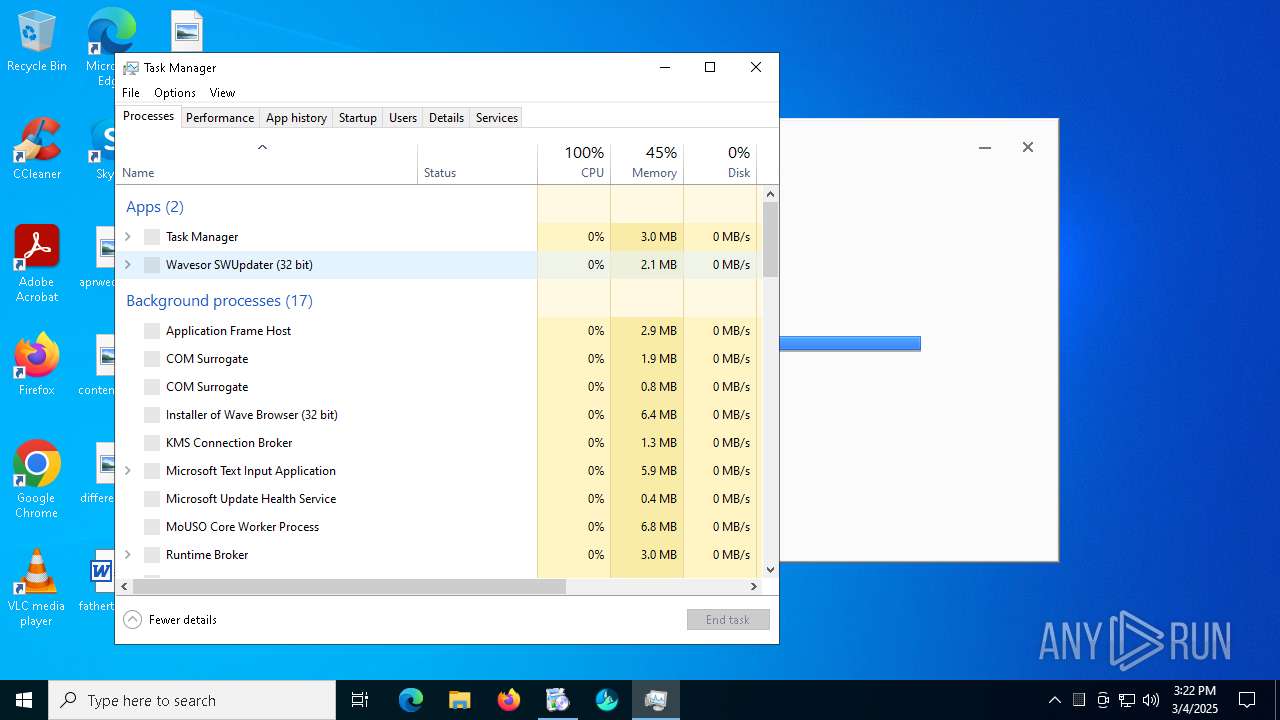Open Task View from the taskbar
Image resolution: width=1280 pixels, height=720 pixels.
360,700
